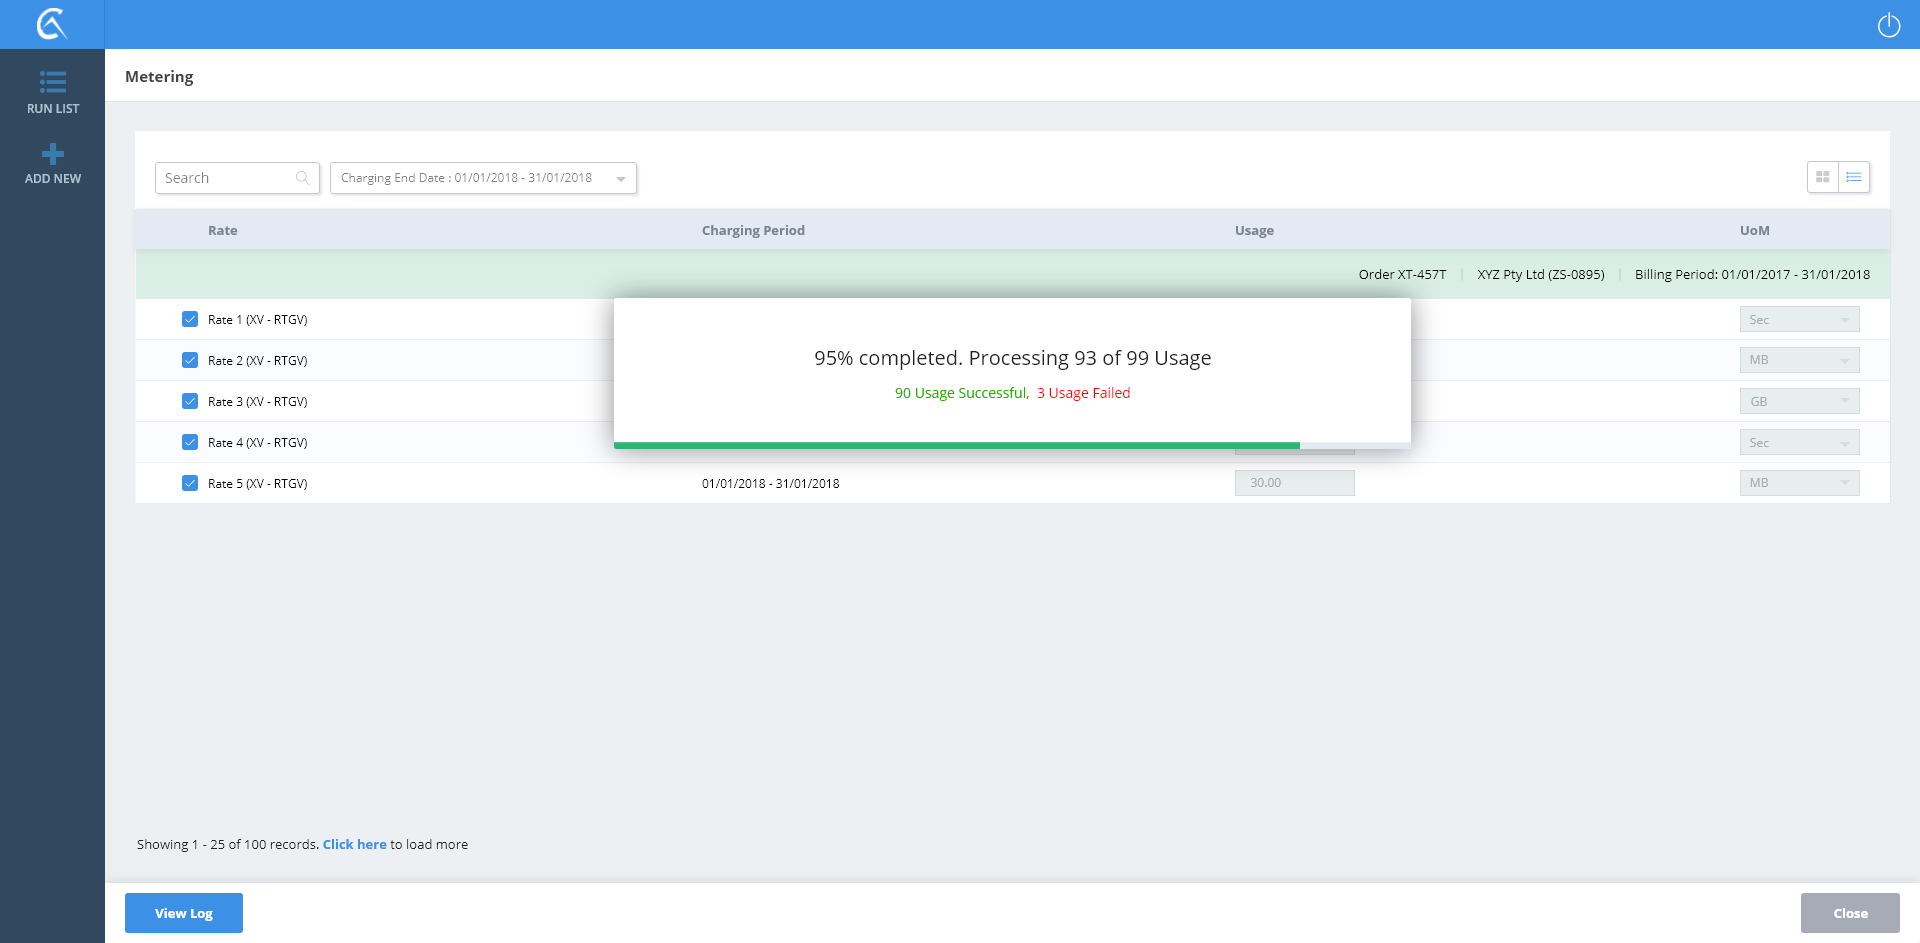The image size is (1920, 943).
Task: Click the Usage field showing 30.00
Action: tap(1294, 483)
